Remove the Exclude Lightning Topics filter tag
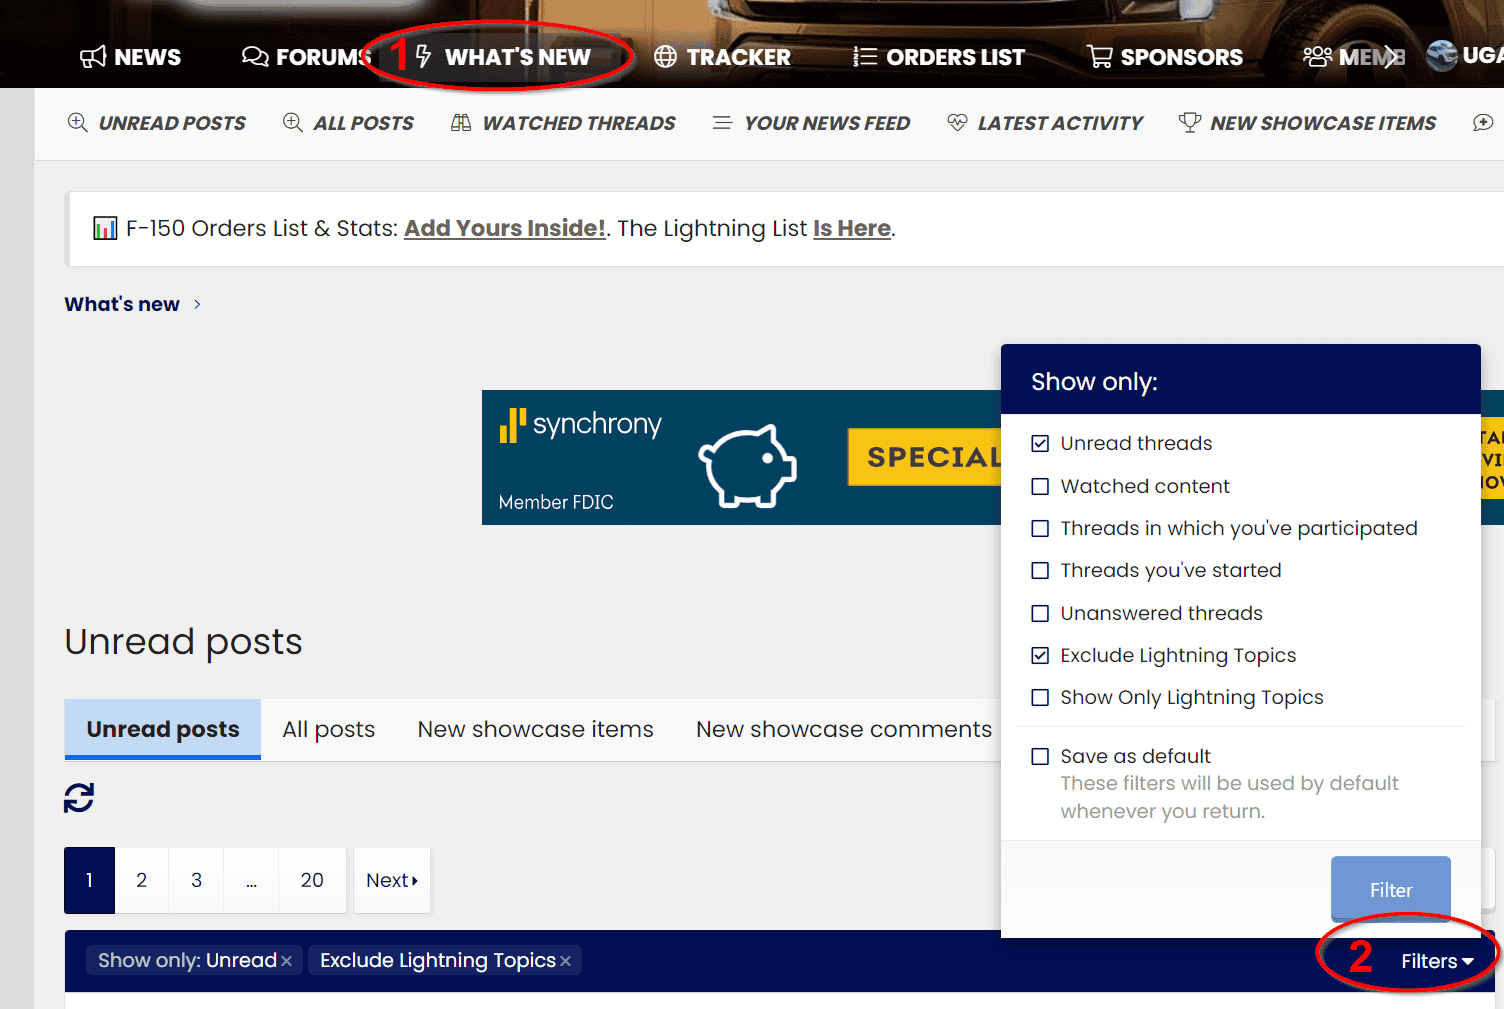 (x=566, y=961)
